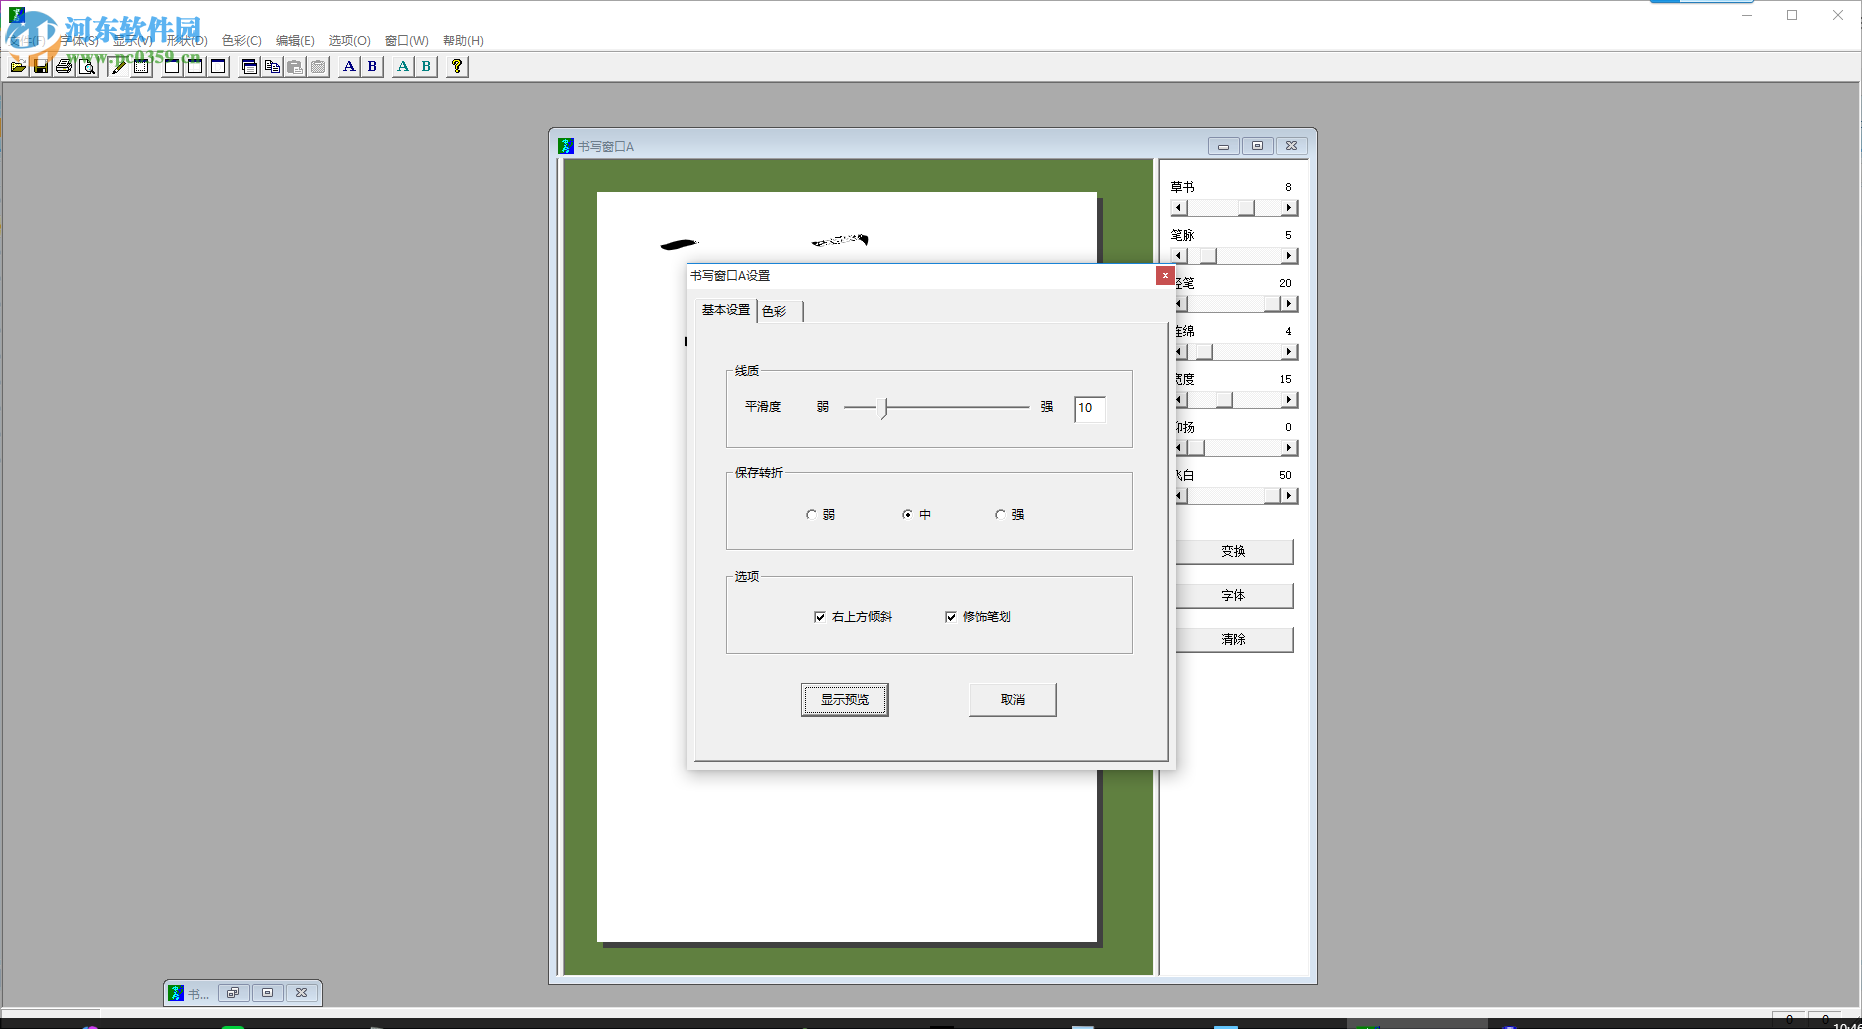Increase 草书 with its right arrow
This screenshot has height=1029, width=1862.
pos(1289,208)
